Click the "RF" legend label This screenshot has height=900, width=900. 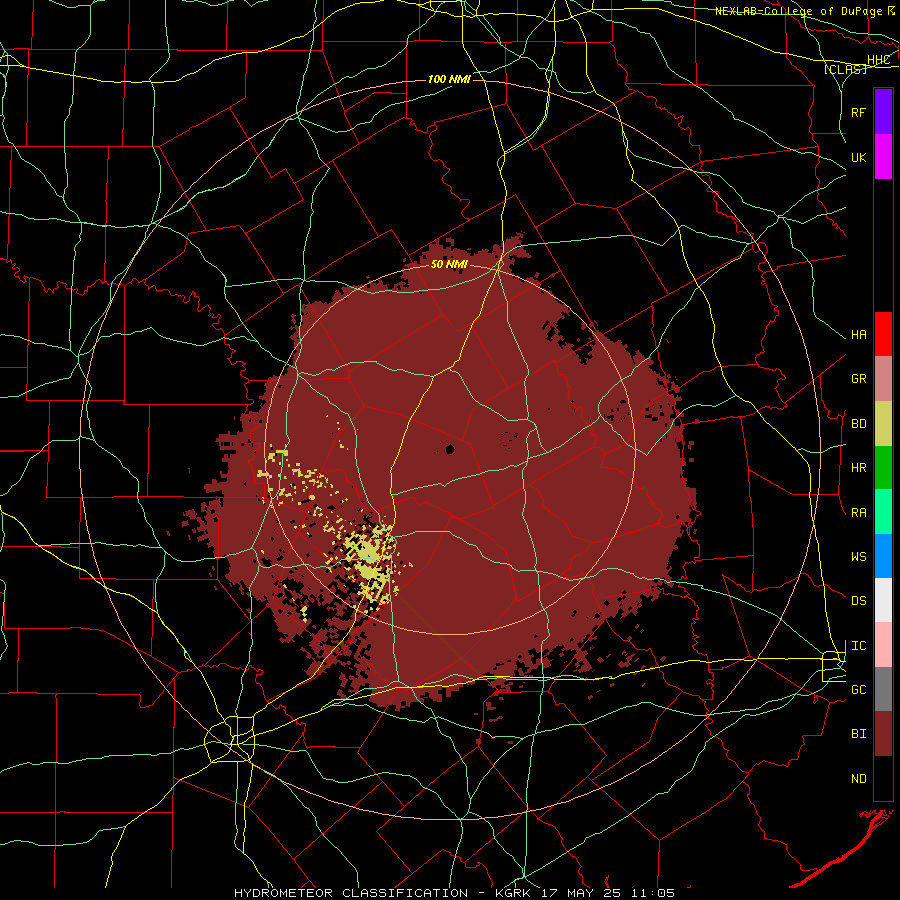tap(858, 112)
